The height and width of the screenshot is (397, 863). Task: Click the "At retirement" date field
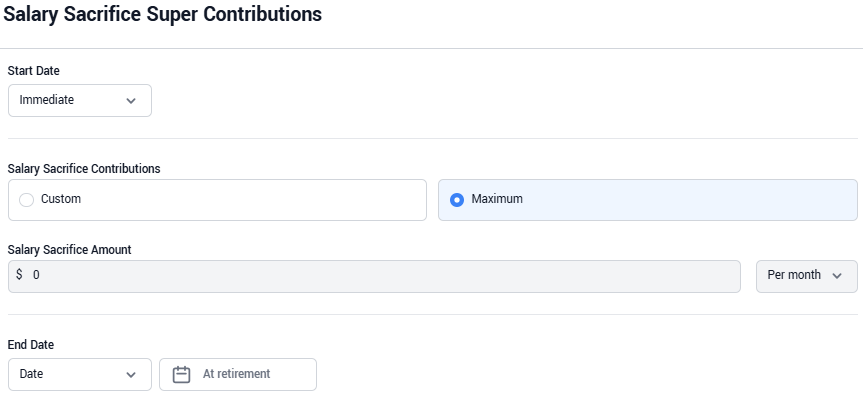tap(238, 374)
